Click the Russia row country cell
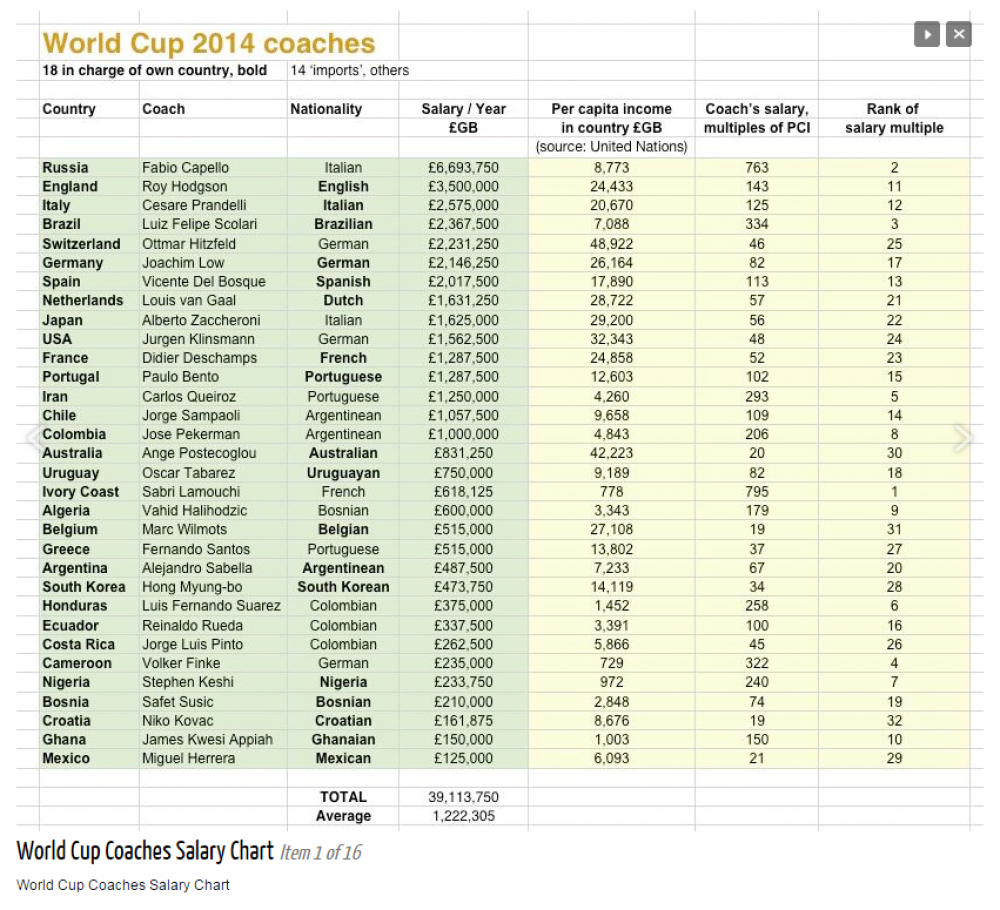This screenshot has width=1000, height=910. click(66, 168)
